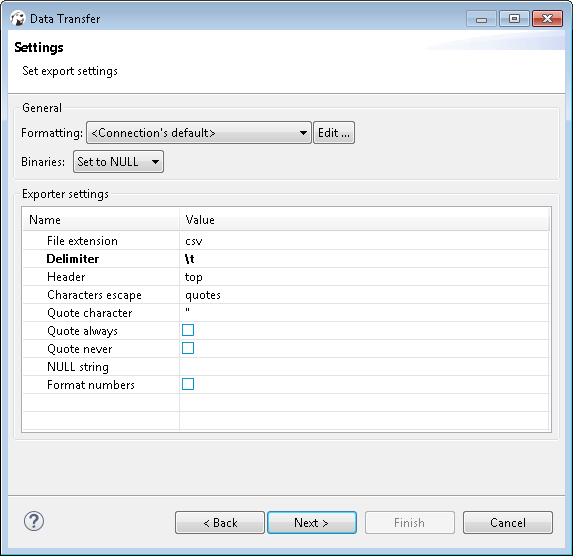Image resolution: width=573 pixels, height=556 pixels.
Task: Go back with the < Back button
Action: 220,523
